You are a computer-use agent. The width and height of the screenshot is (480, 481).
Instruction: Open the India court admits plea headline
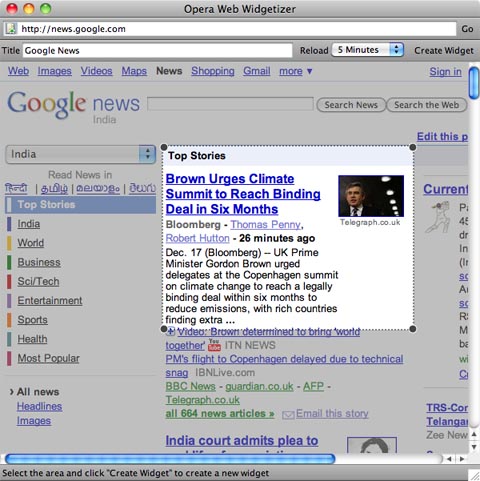(242, 441)
